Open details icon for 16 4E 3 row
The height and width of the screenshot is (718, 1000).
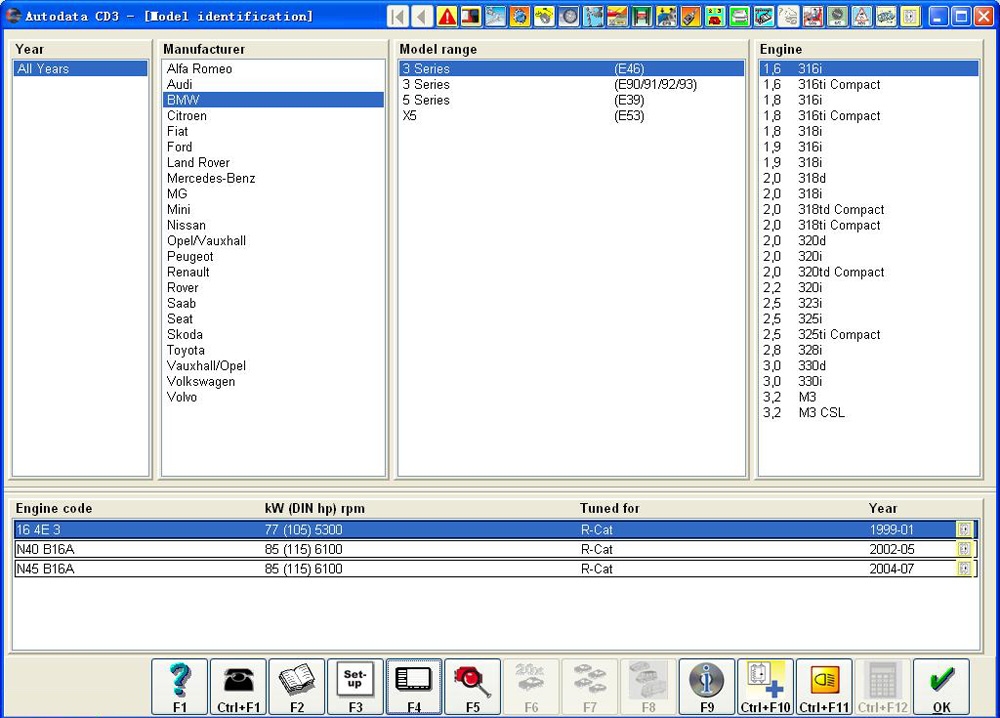click(x=964, y=529)
